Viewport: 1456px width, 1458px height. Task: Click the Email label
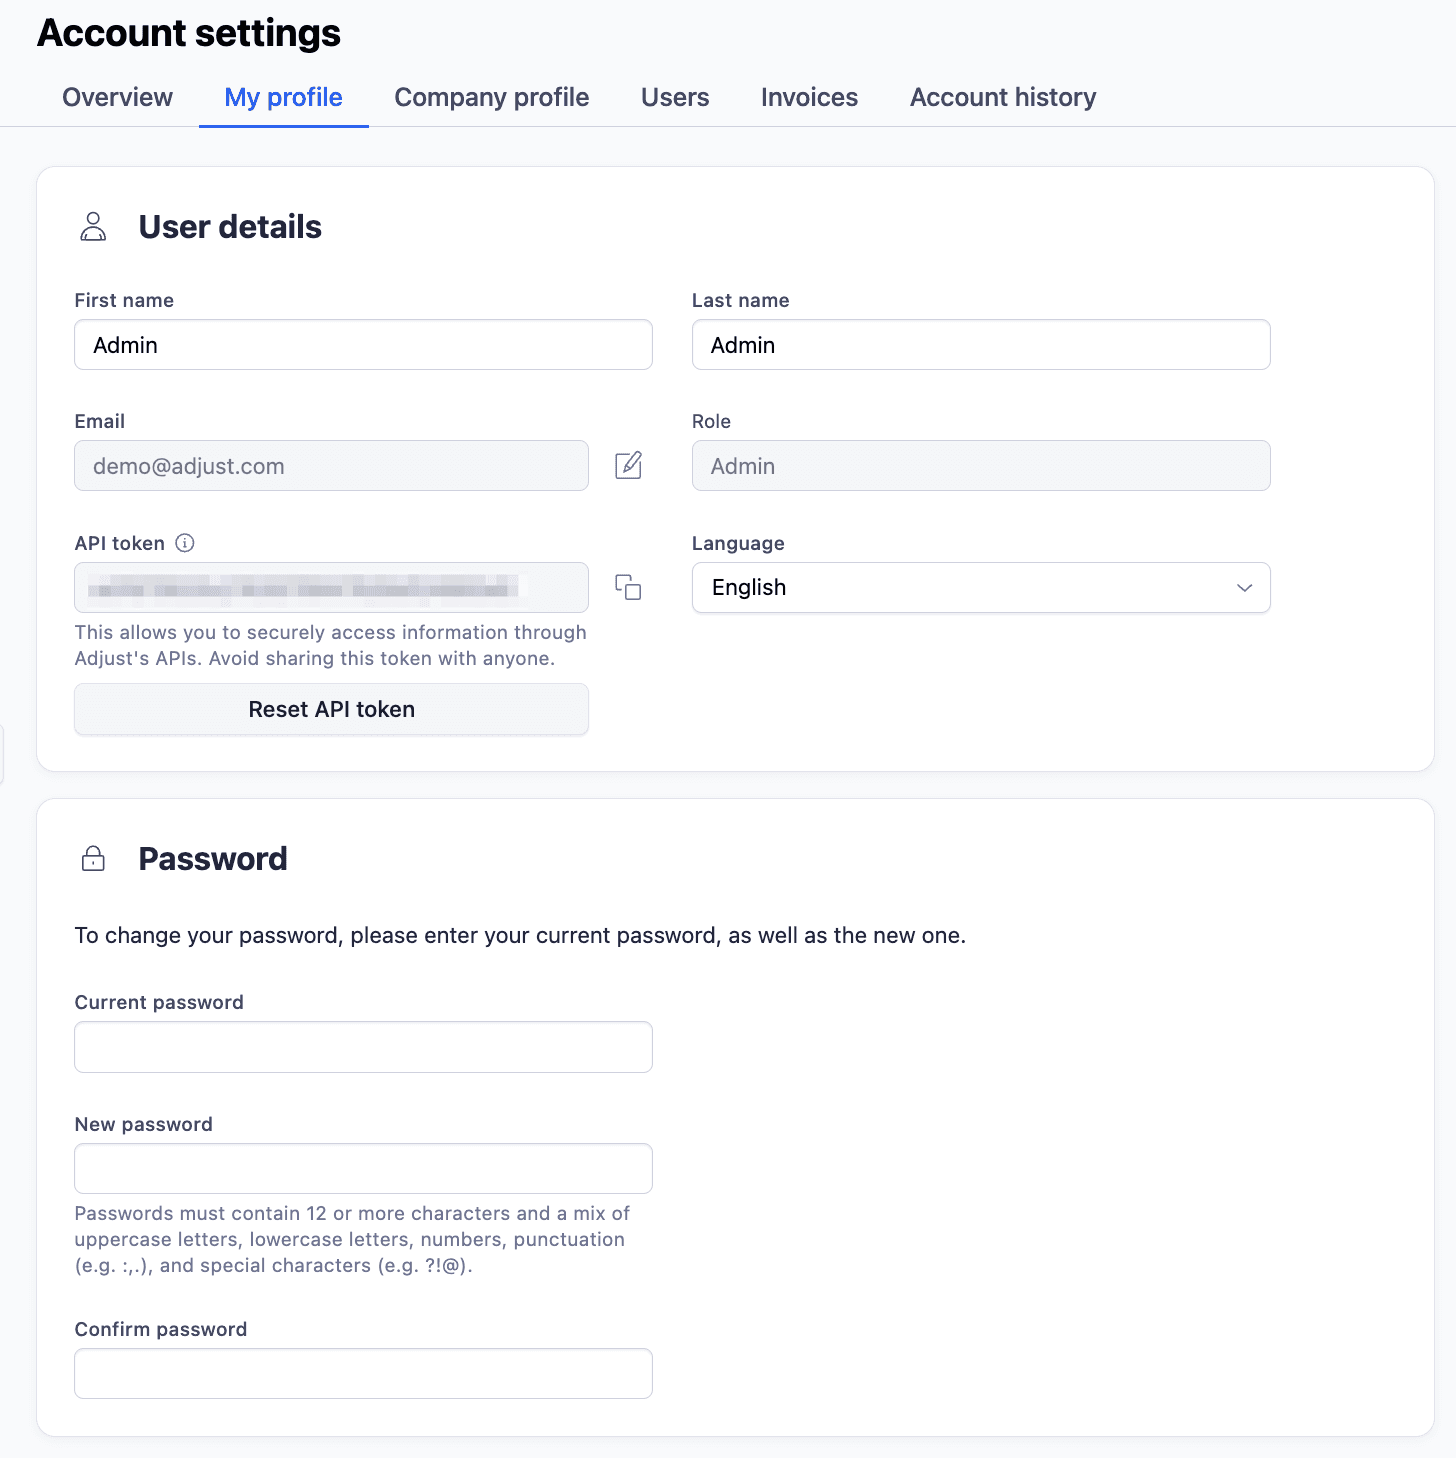point(100,421)
